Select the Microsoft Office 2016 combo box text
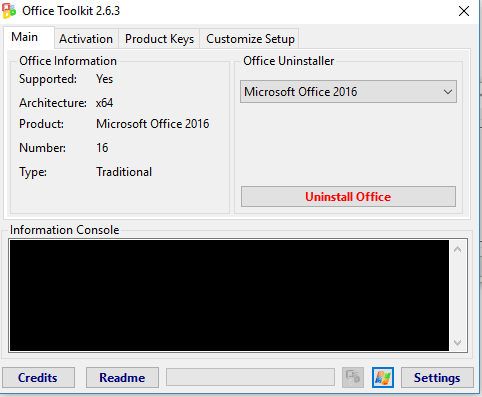Screen dimensions: 482x397 (300, 92)
